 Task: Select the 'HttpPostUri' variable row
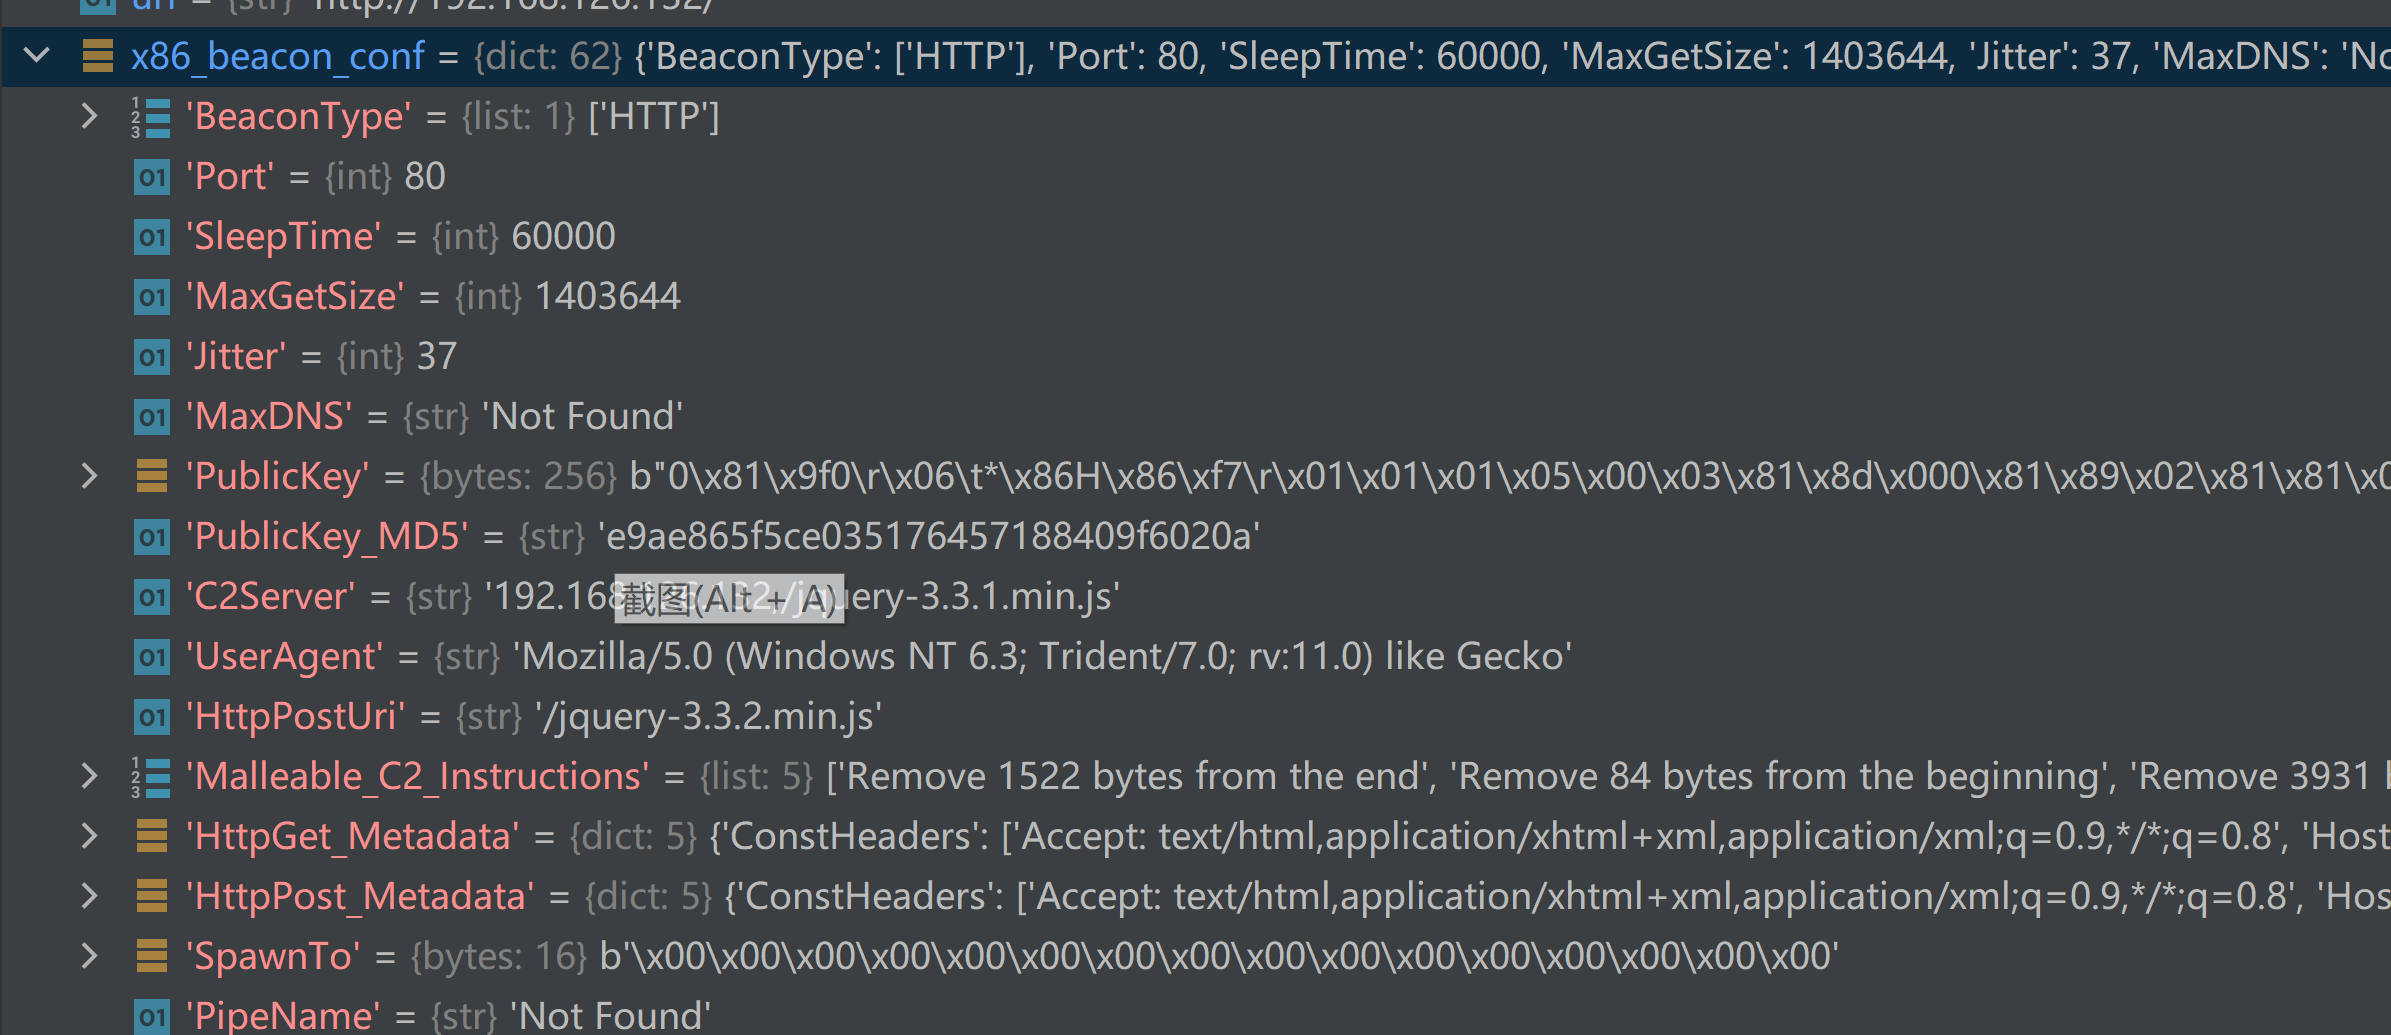[x=1195, y=716]
